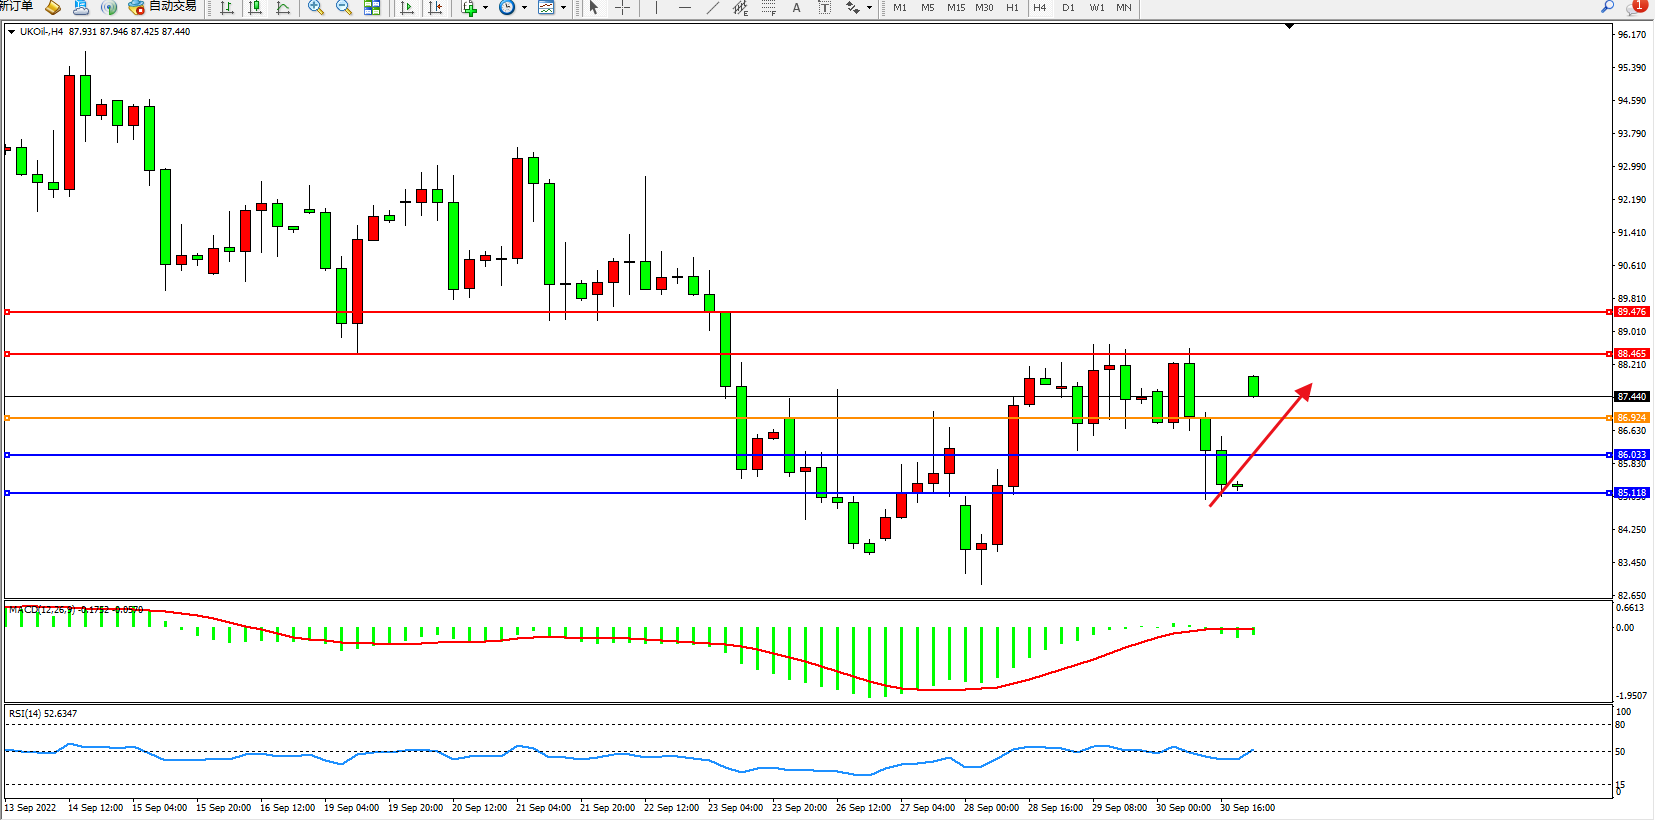Click the AutoTrading (自动交易) button
The width and height of the screenshot is (1655, 821).
pyautogui.click(x=163, y=7)
